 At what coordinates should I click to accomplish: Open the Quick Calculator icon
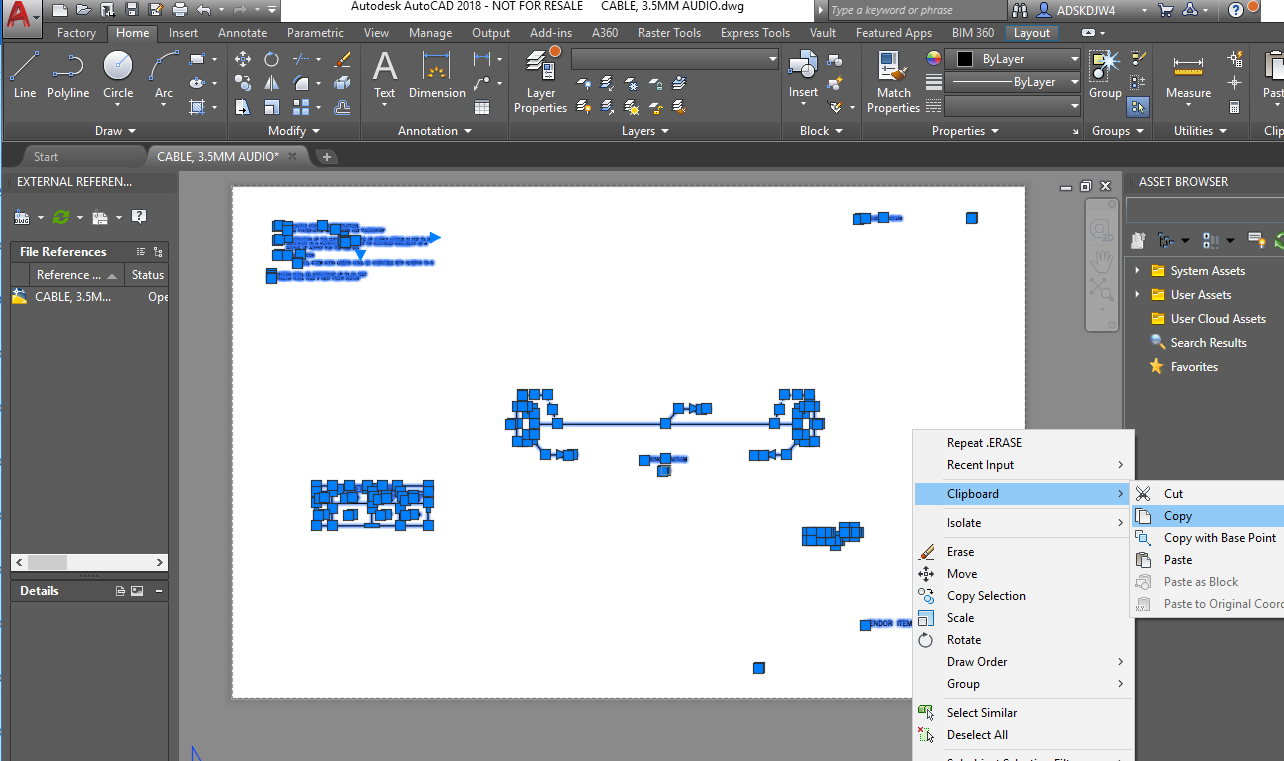1235,107
